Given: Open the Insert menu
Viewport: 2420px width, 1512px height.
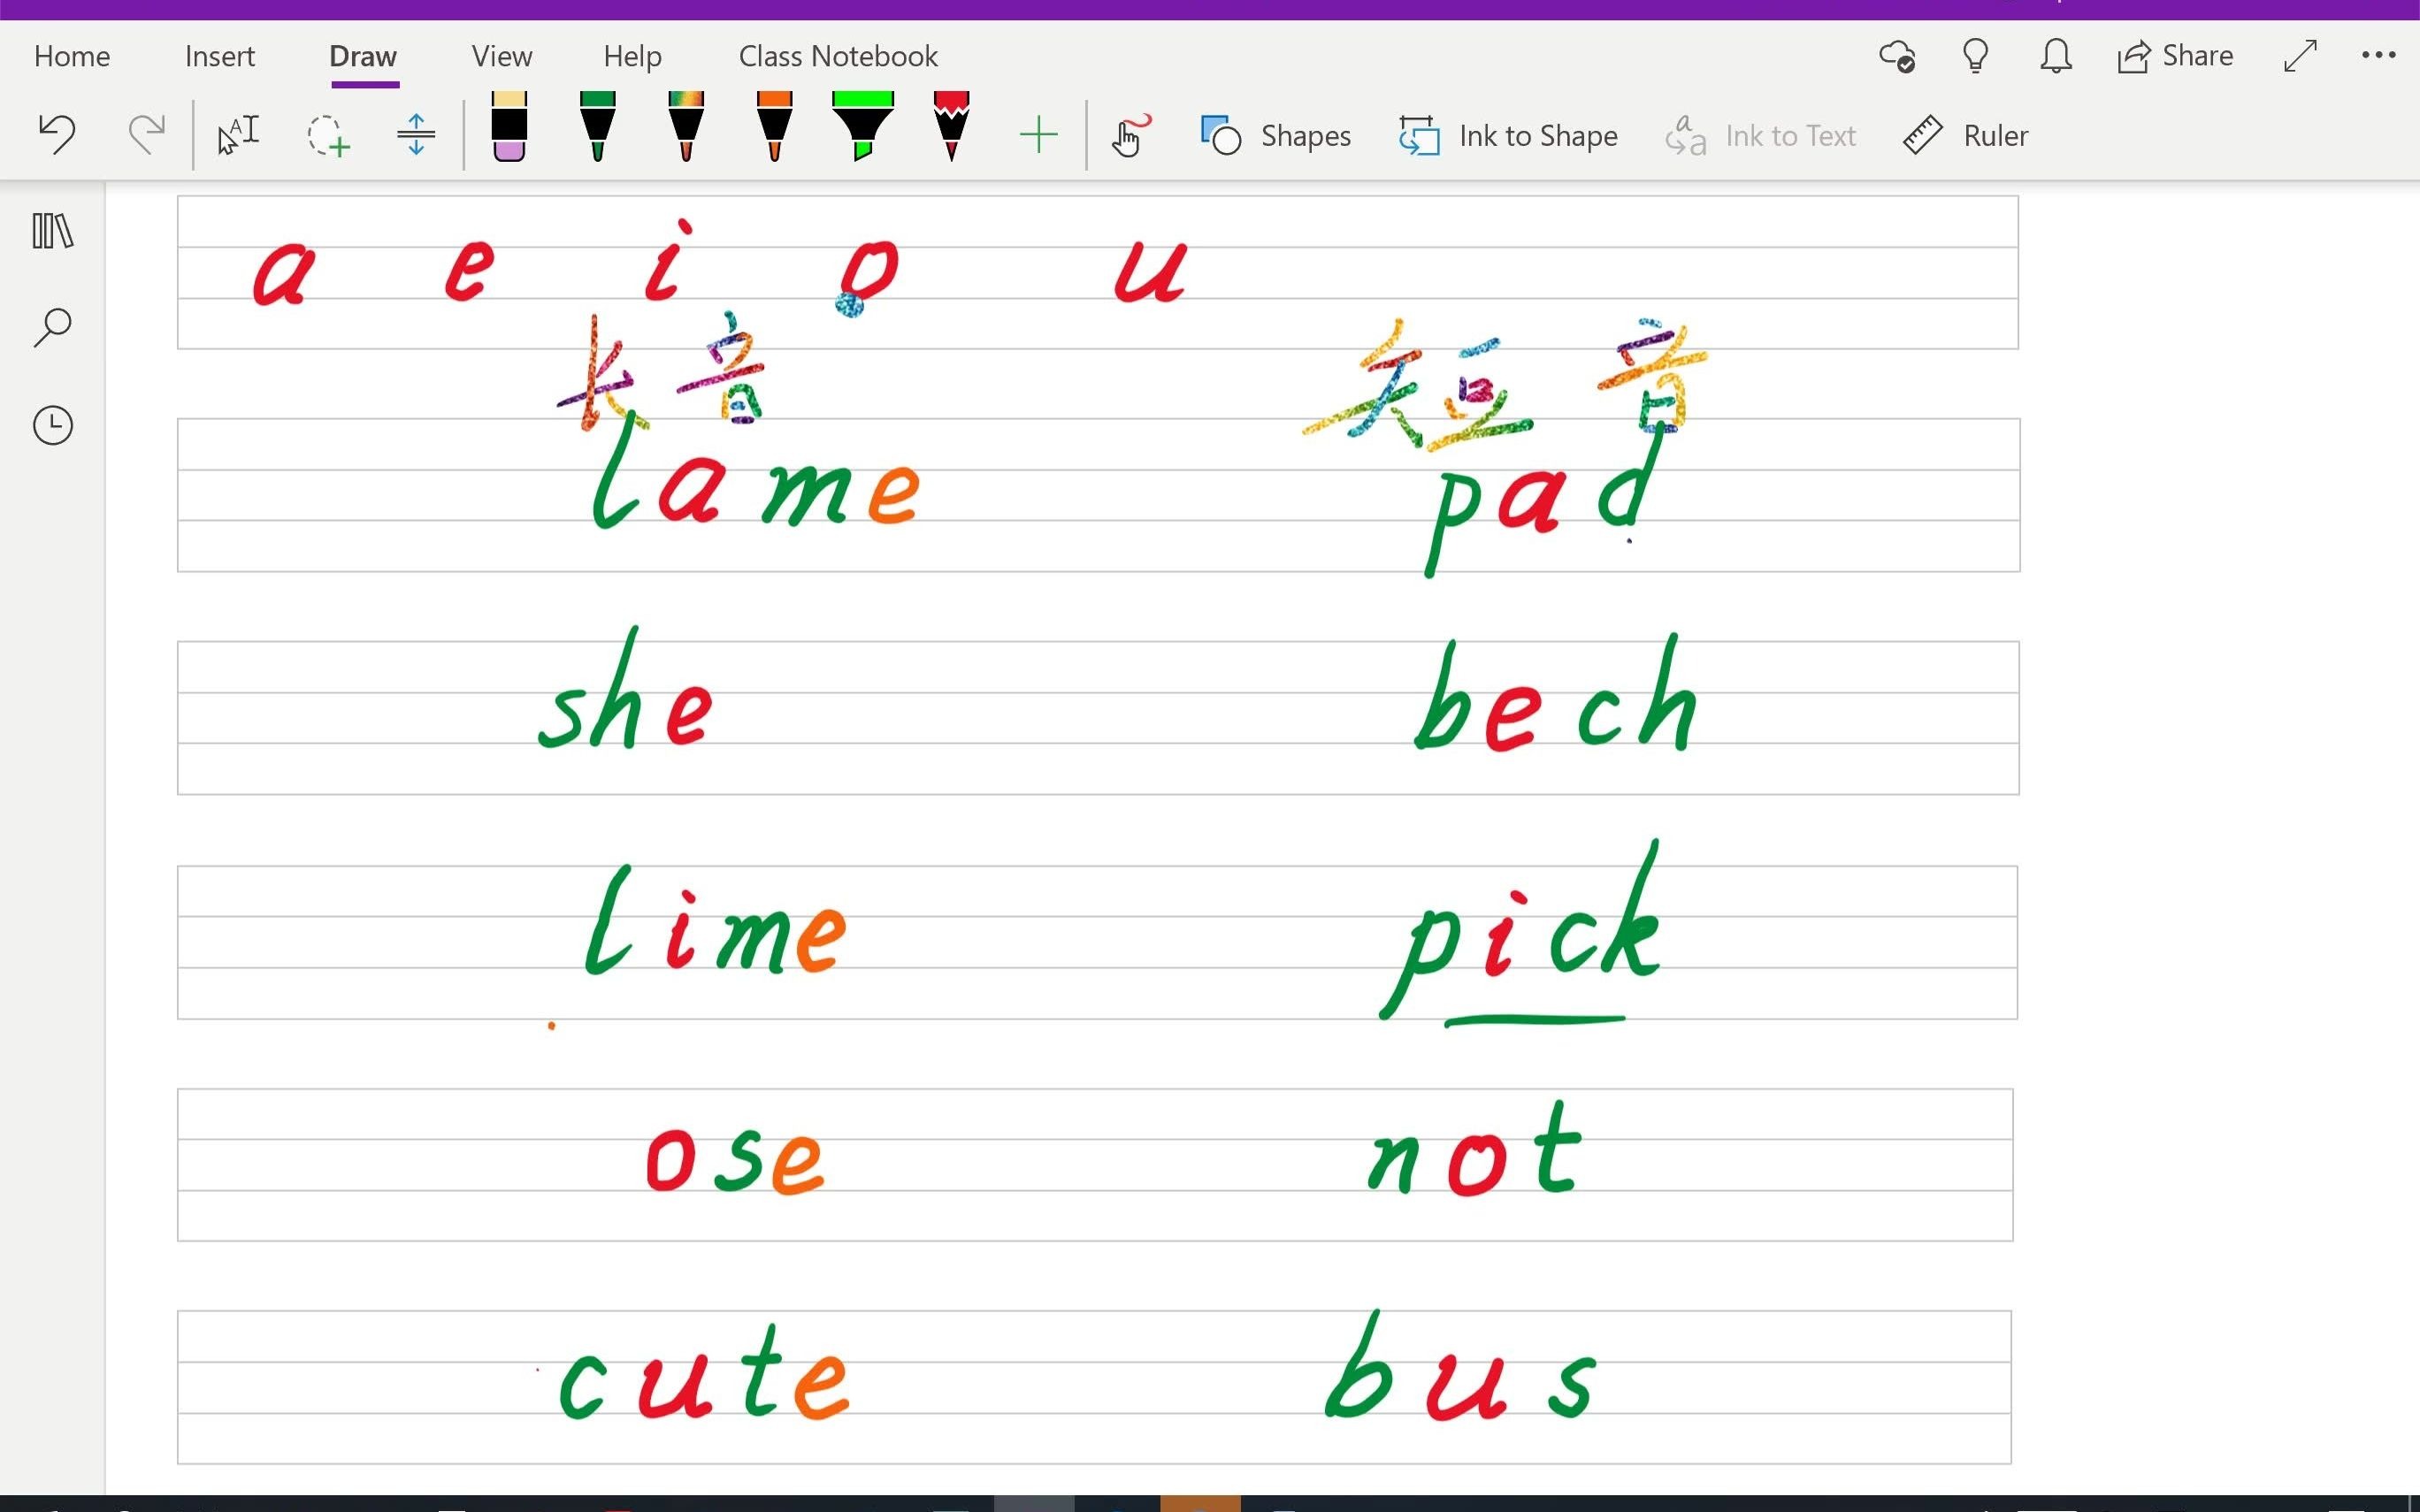Looking at the screenshot, I should coord(219,56).
